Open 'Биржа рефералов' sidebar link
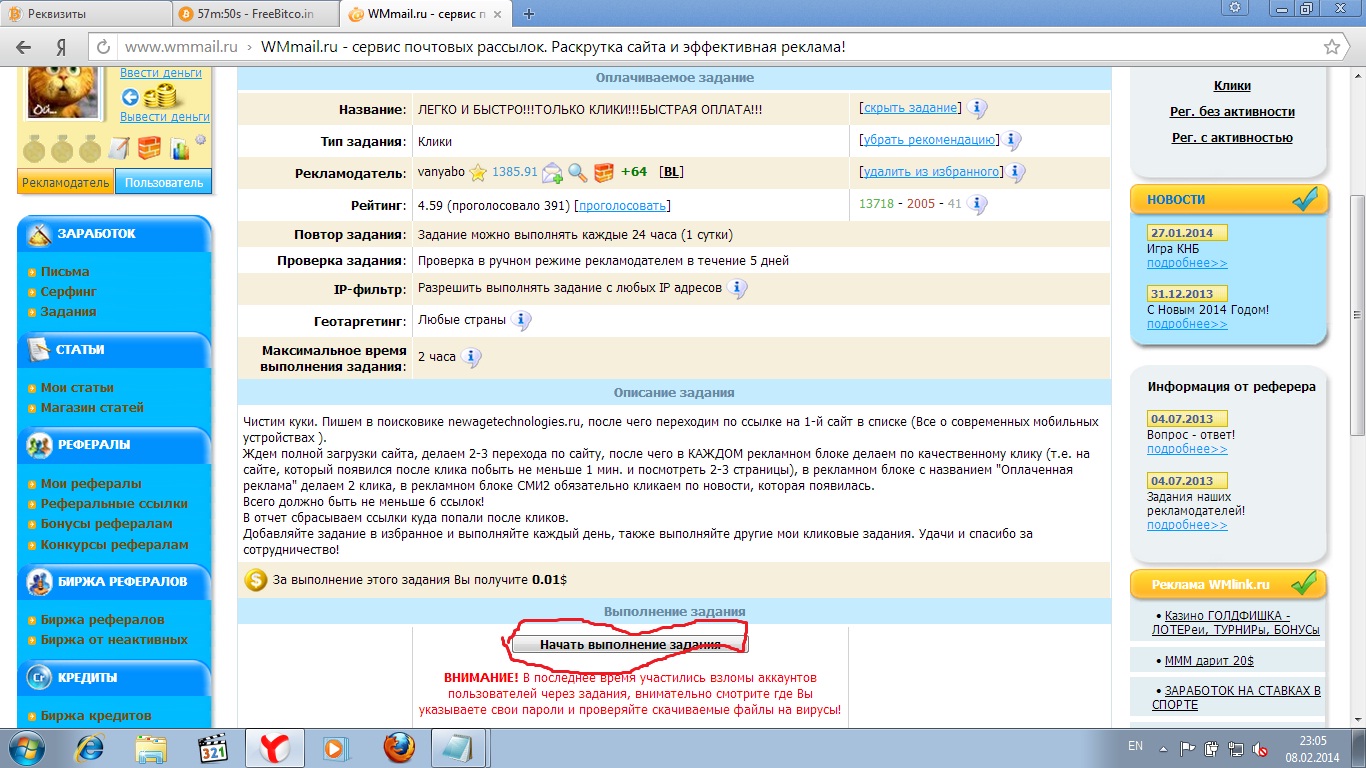 pyautogui.click(x=102, y=619)
